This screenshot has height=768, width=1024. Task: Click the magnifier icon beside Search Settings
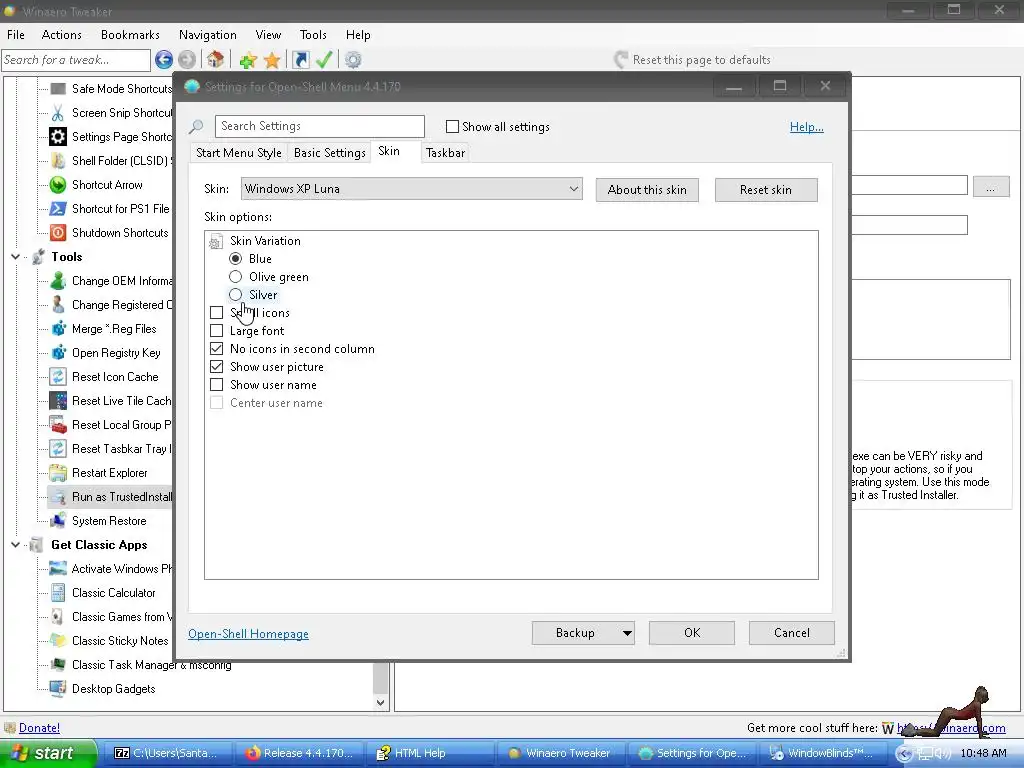pyautogui.click(x=196, y=127)
